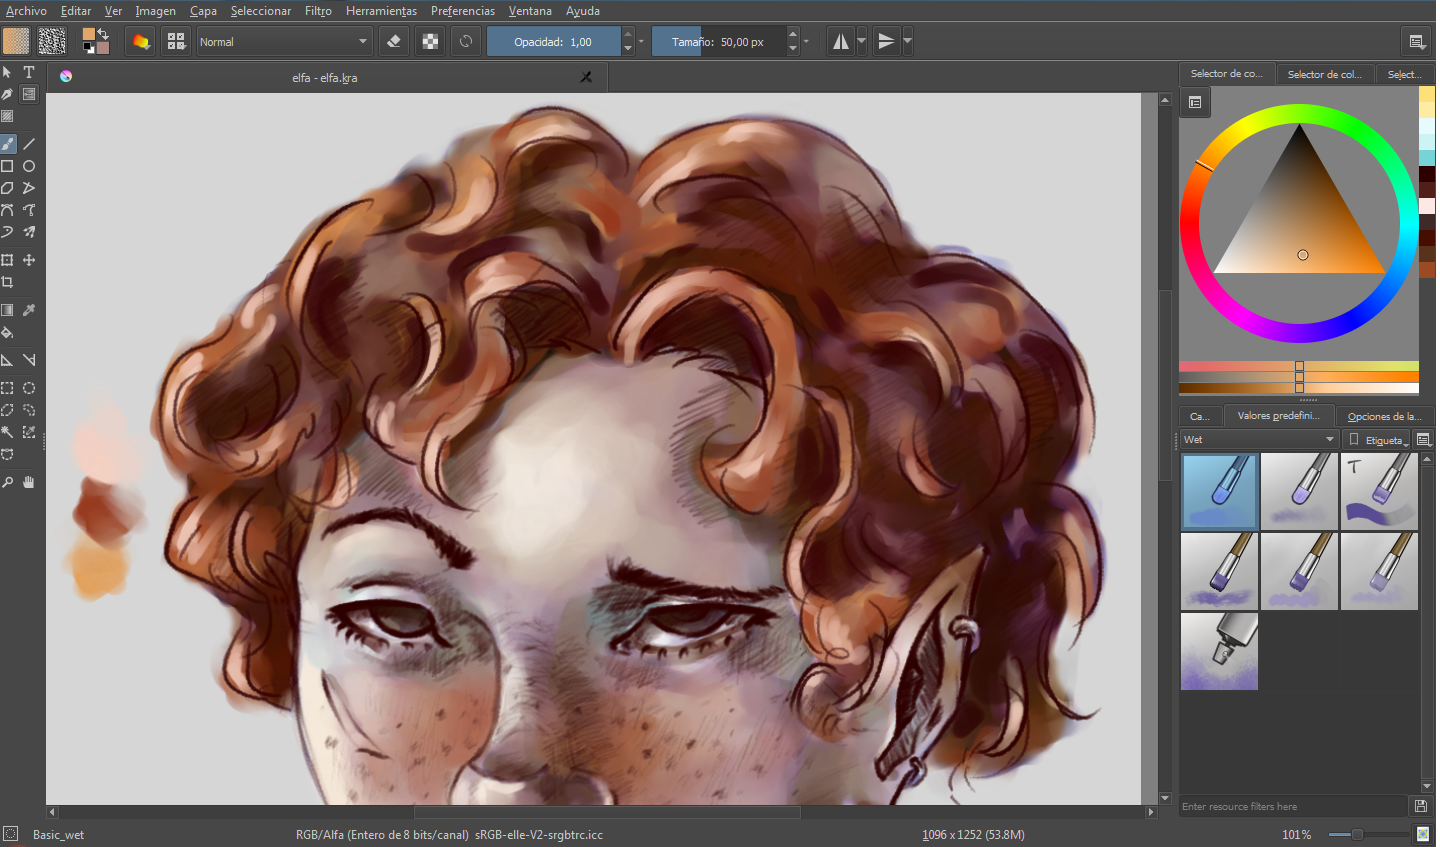Select the Fill bucket tool
The image size is (1440, 847).
pos(7,332)
